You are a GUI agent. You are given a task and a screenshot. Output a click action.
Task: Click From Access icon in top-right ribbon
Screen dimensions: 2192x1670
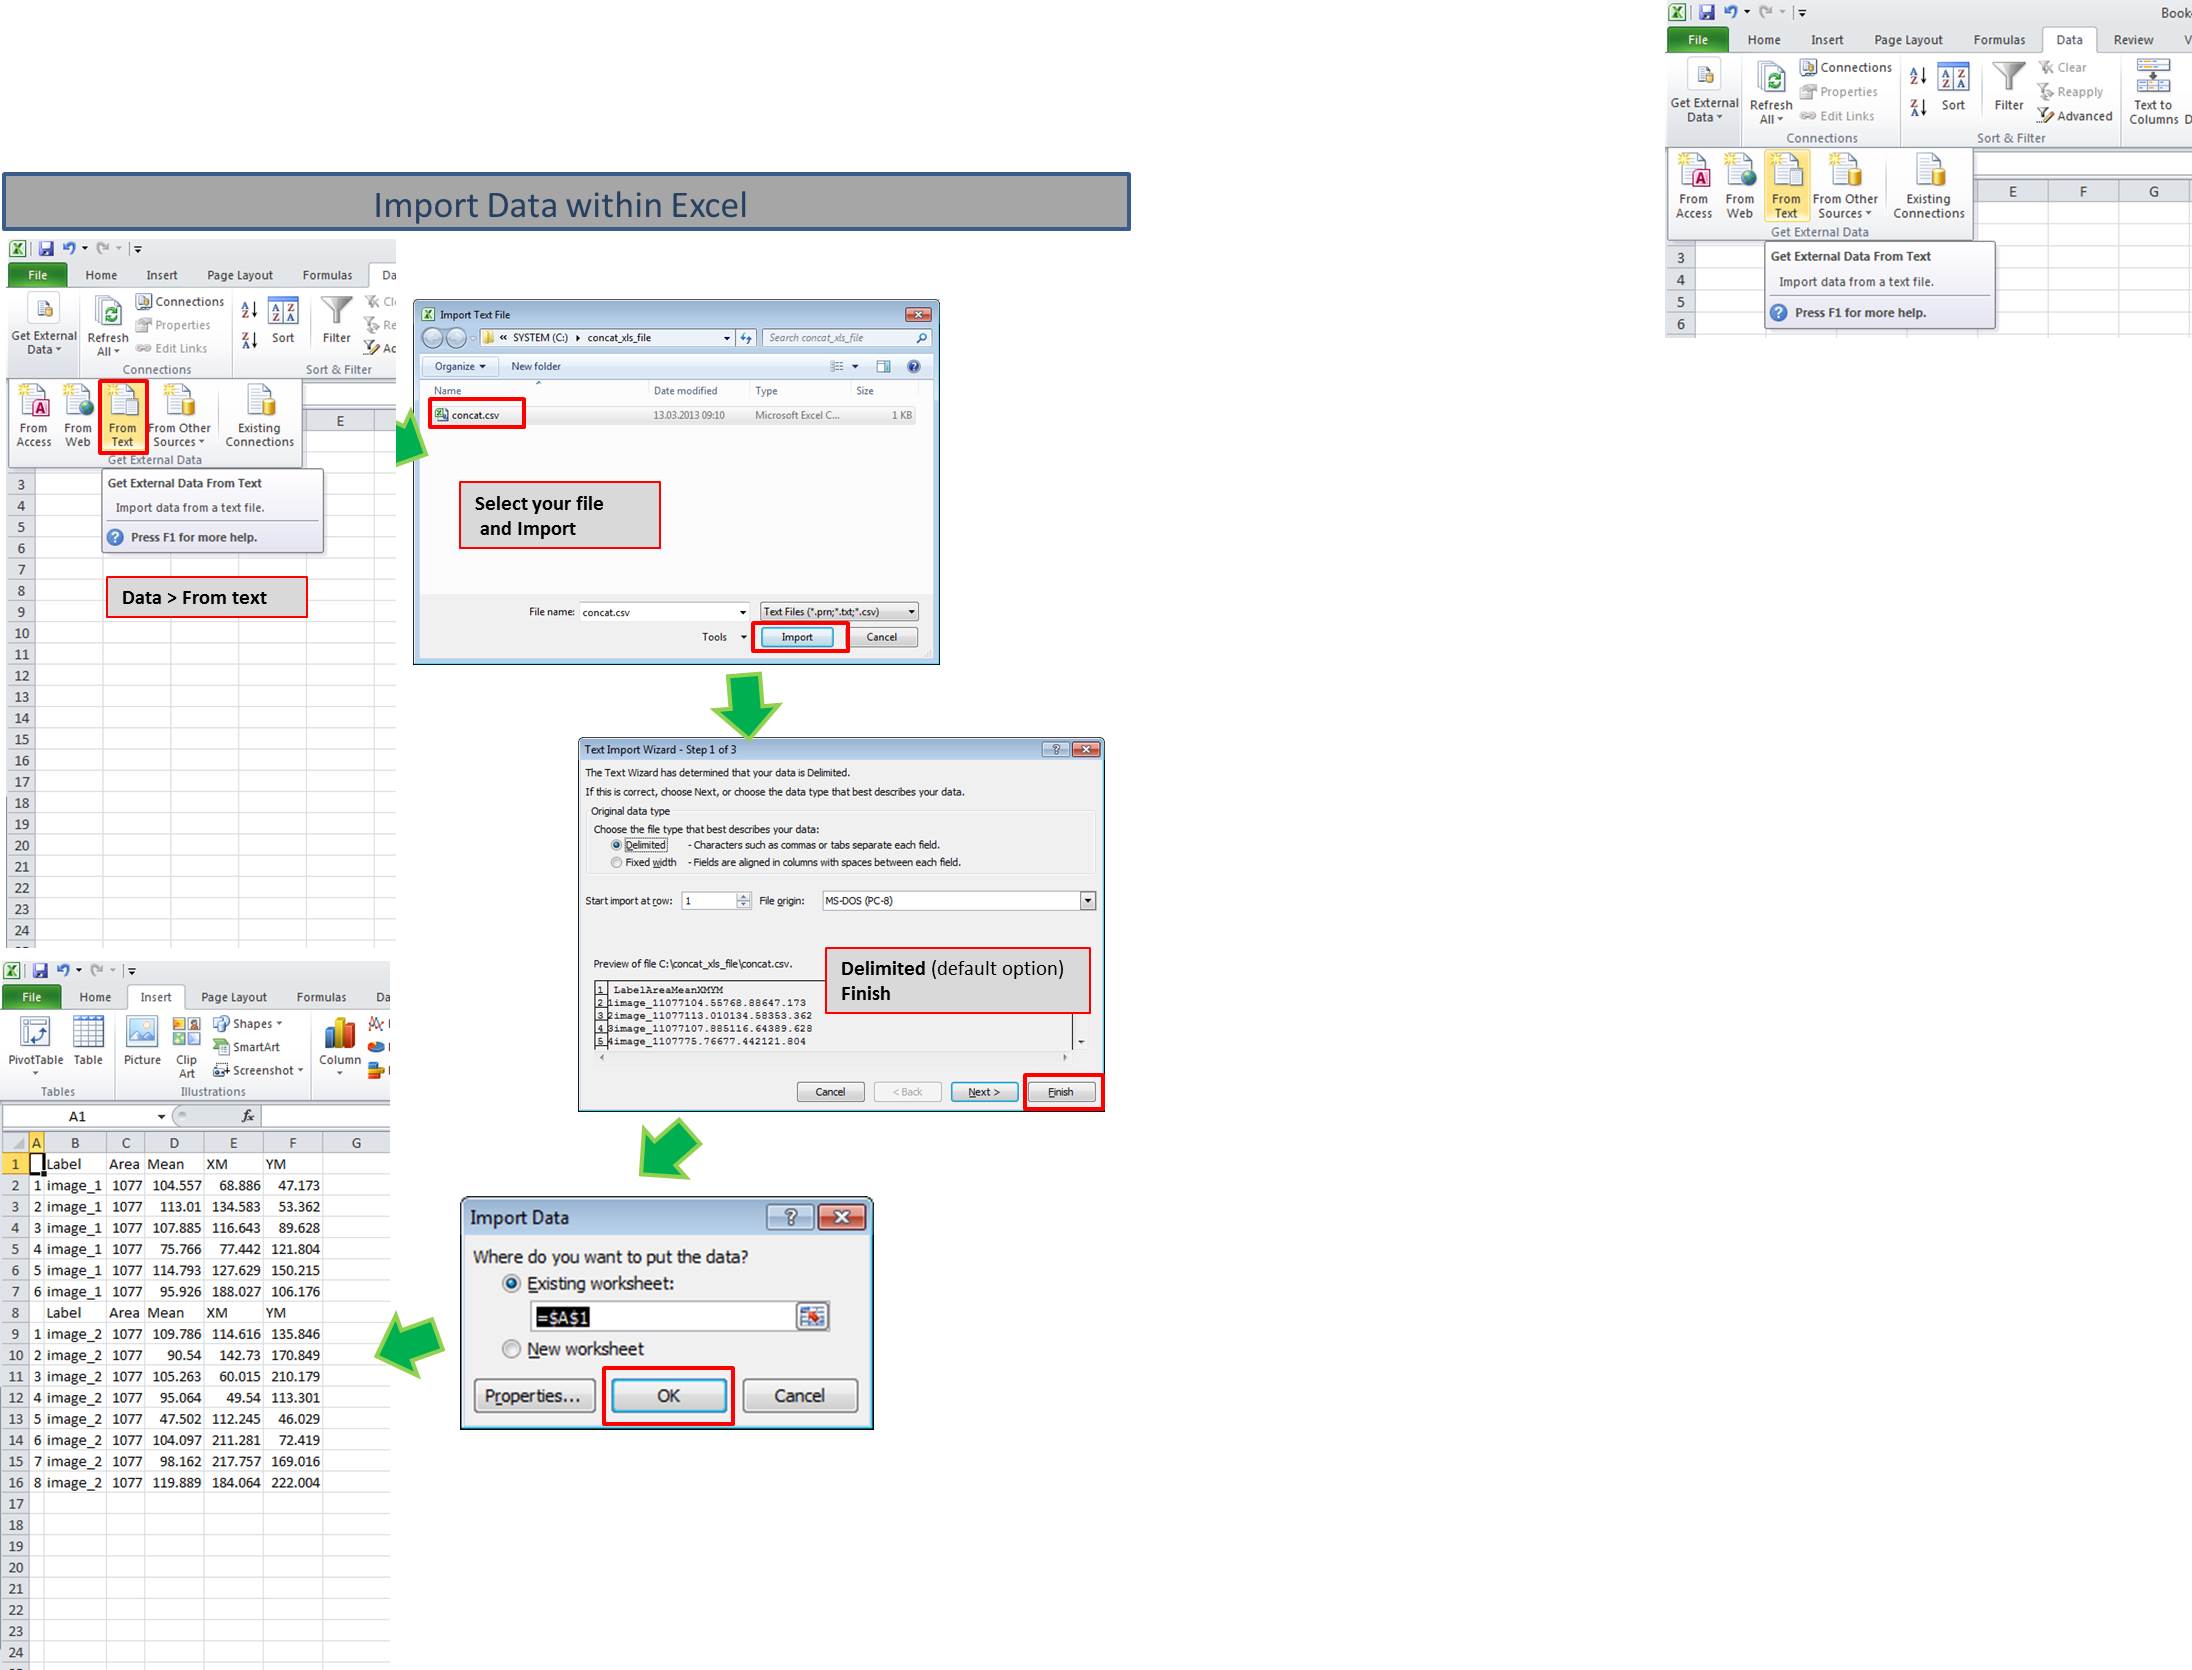1693,174
